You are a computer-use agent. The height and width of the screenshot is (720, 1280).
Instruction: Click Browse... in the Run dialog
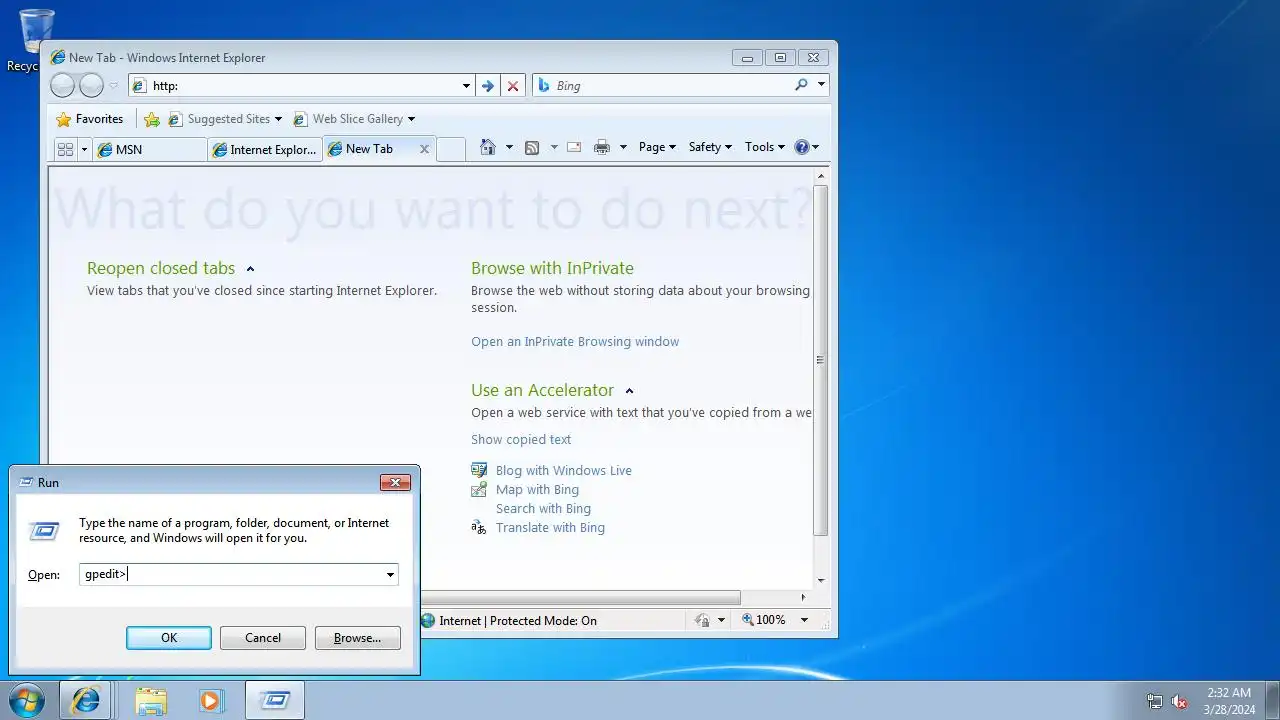[x=357, y=638]
